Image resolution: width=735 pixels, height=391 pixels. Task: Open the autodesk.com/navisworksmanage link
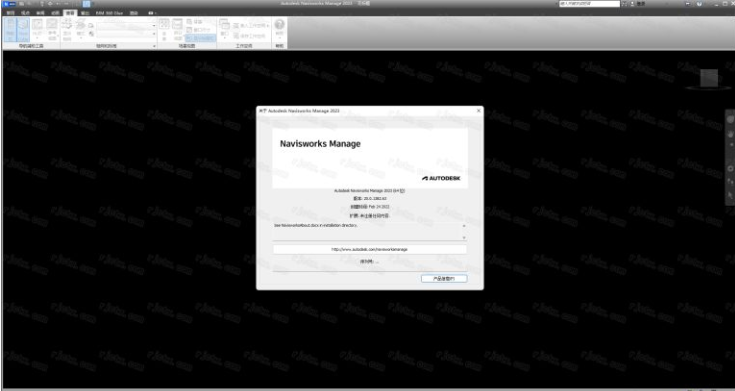coord(369,249)
